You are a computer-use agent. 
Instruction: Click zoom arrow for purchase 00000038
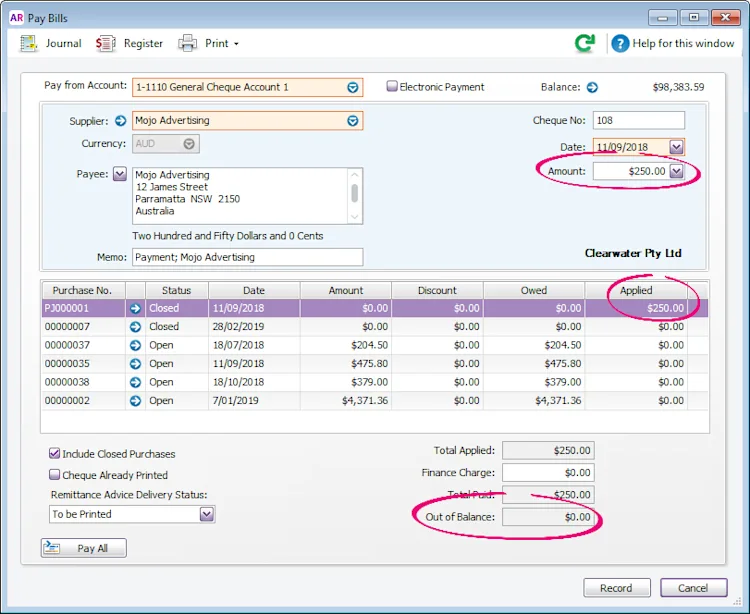(135, 383)
